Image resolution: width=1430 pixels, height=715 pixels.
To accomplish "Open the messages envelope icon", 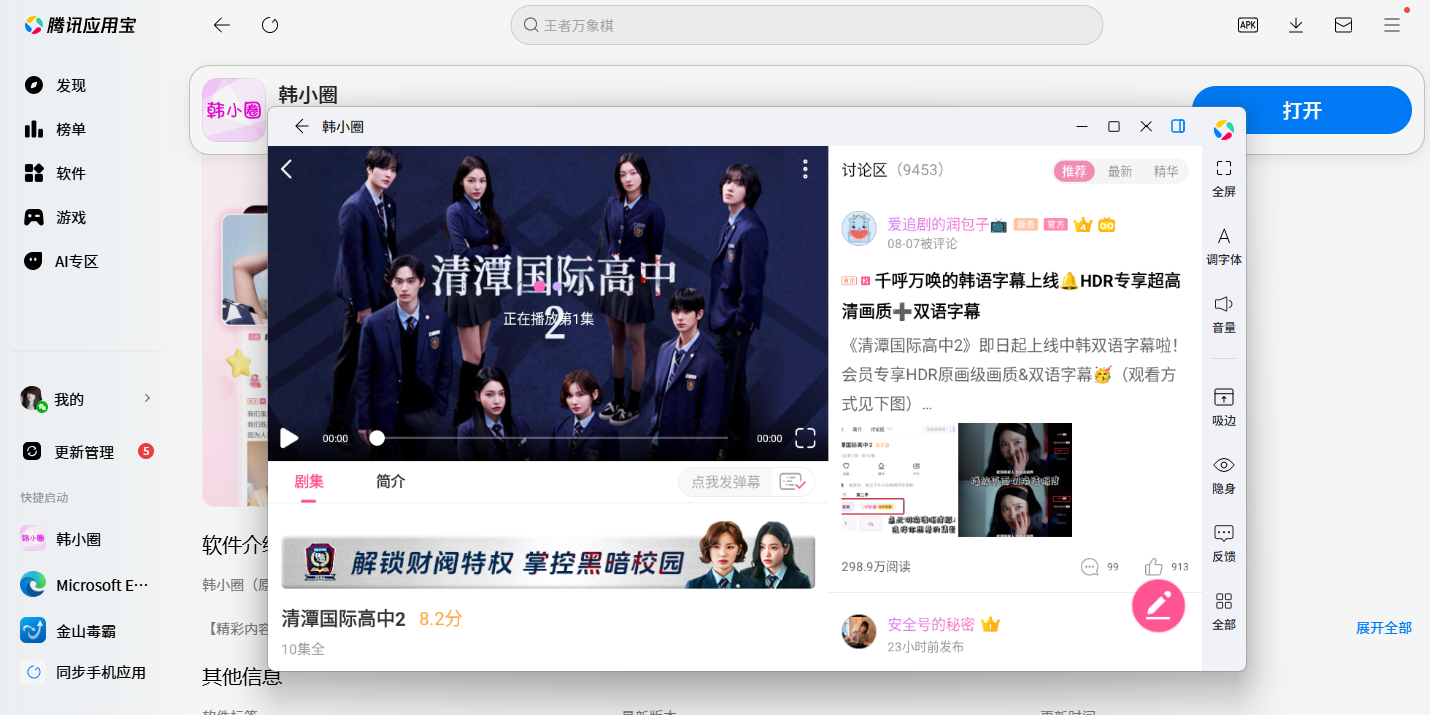I will [x=1344, y=25].
